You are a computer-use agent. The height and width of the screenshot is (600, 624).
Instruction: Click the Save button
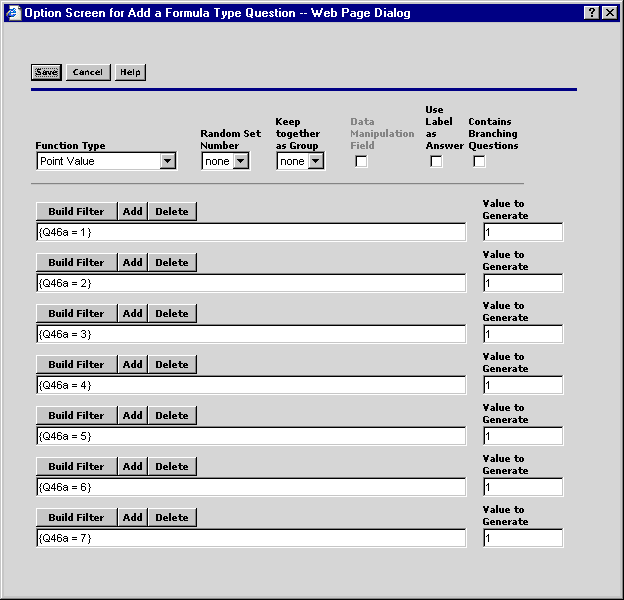pyautogui.click(x=46, y=72)
